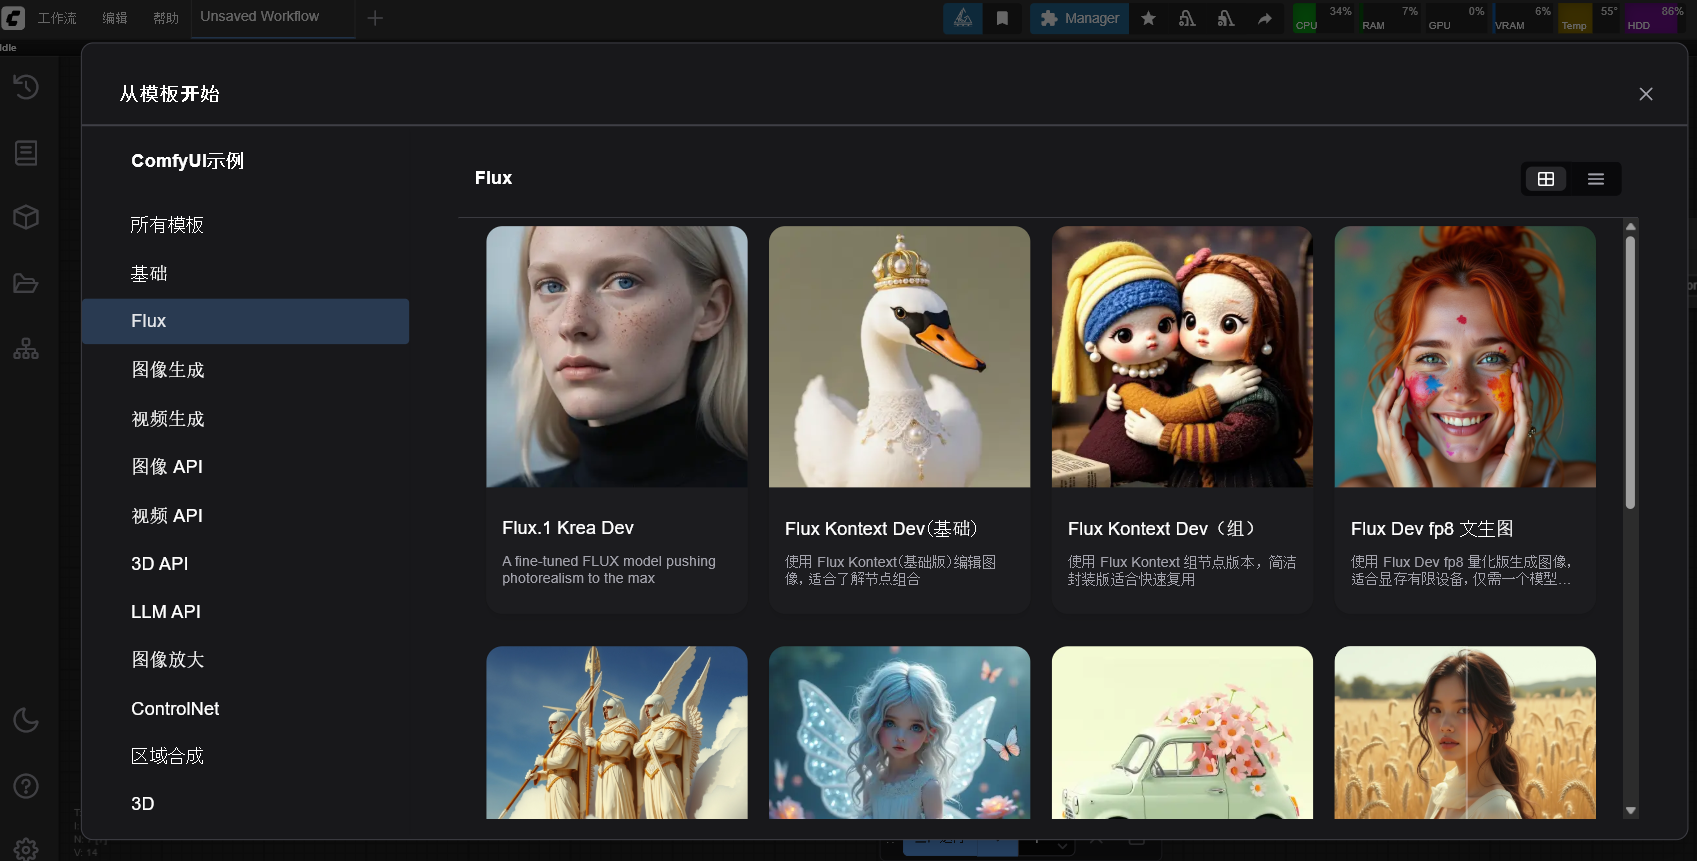Select 图像生成 category
Image resolution: width=1697 pixels, height=861 pixels.
(x=245, y=370)
